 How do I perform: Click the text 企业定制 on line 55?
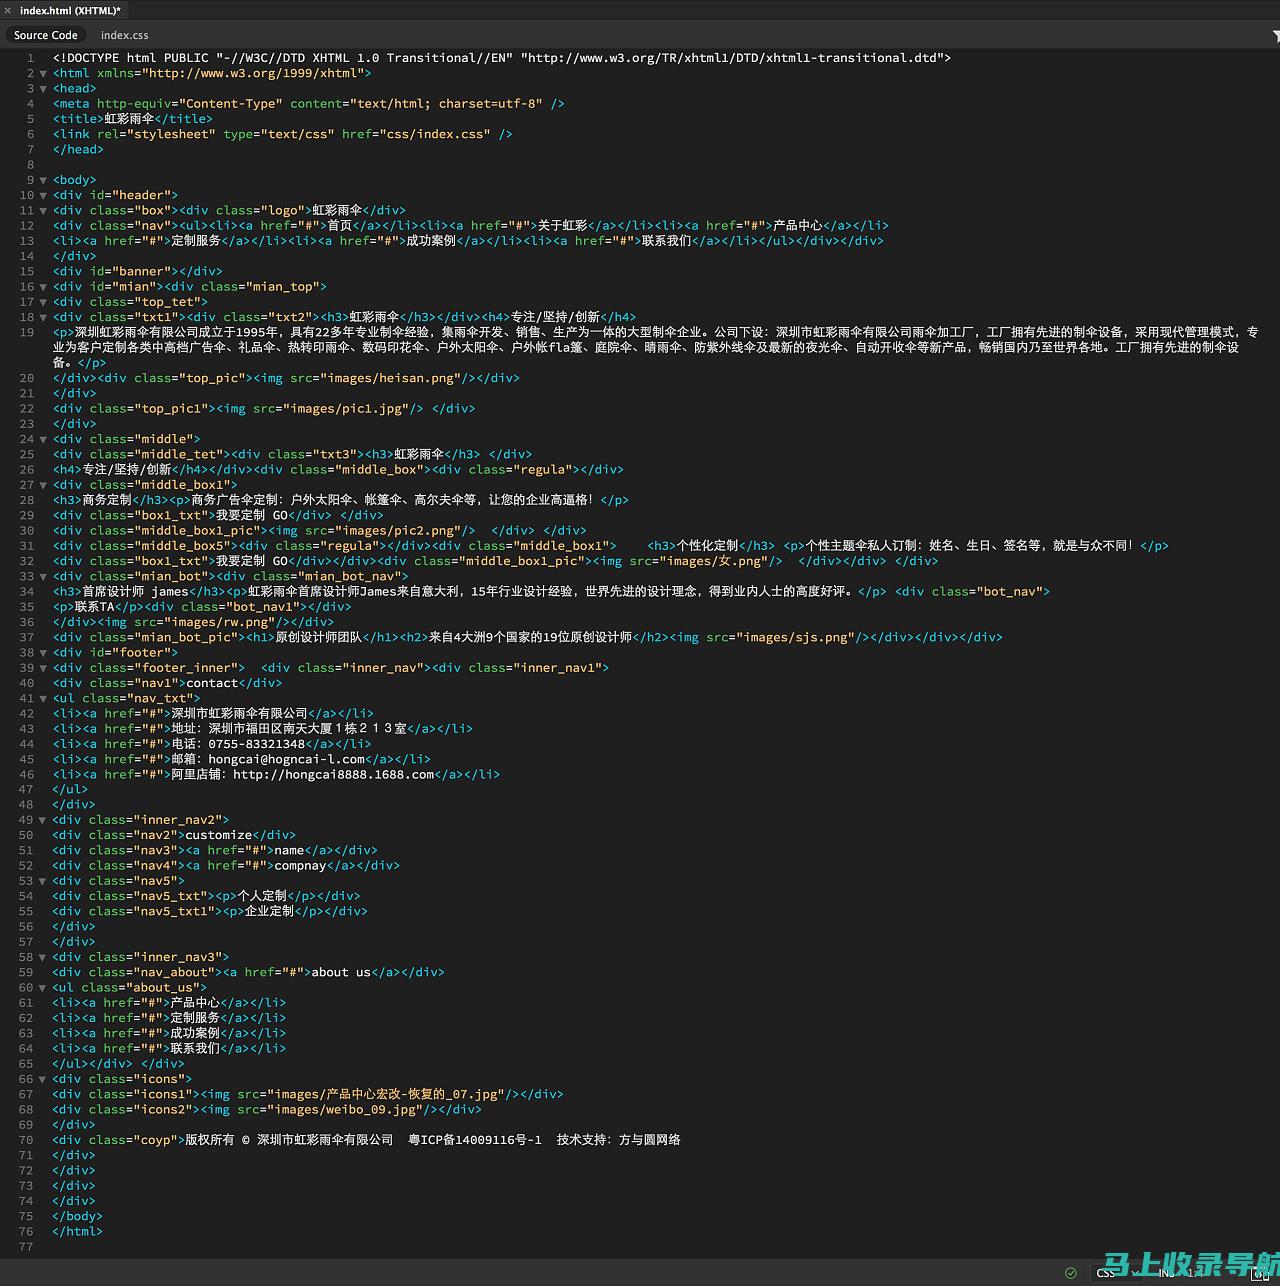pos(269,911)
